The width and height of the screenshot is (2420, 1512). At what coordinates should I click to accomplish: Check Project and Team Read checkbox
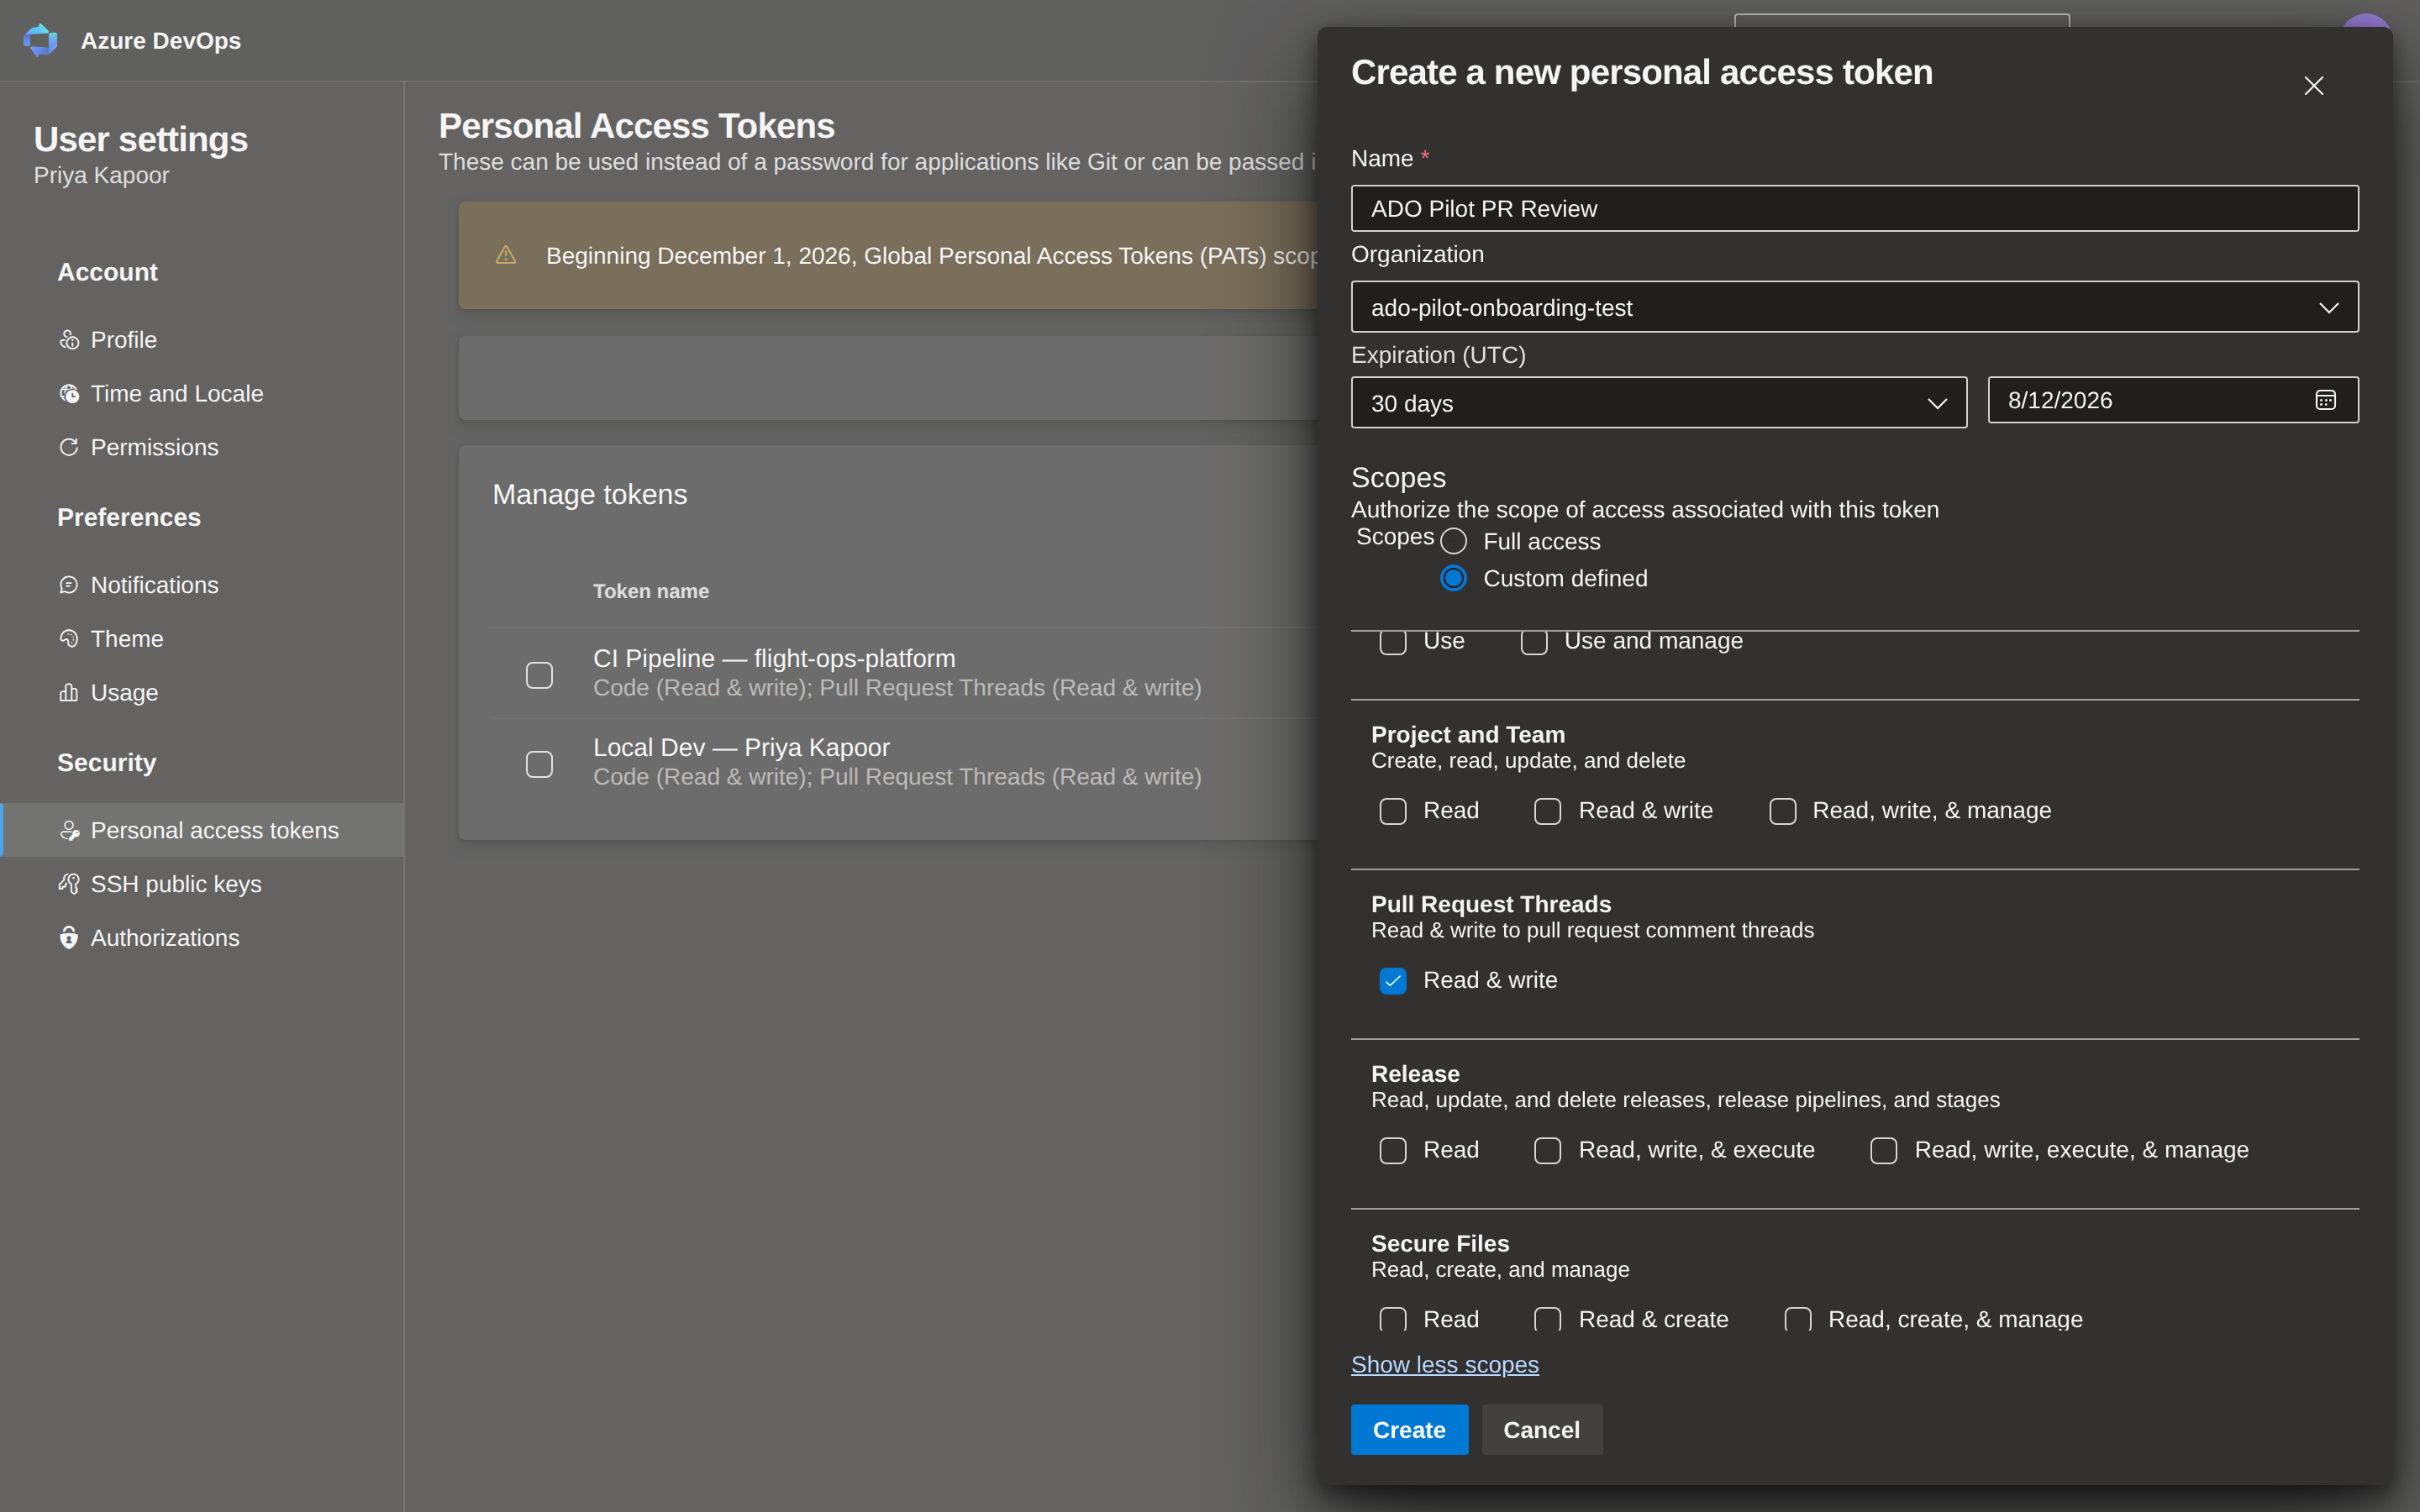(1393, 811)
